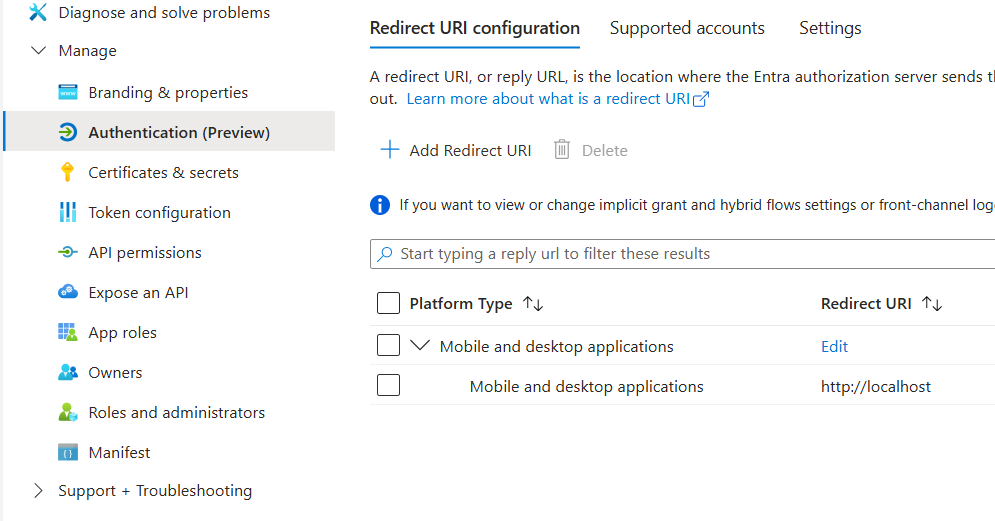Click the Diagnose and solve problems wrench icon
Image resolution: width=995 pixels, height=521 pixels.
pyautogui.click(x=38, y=12)
